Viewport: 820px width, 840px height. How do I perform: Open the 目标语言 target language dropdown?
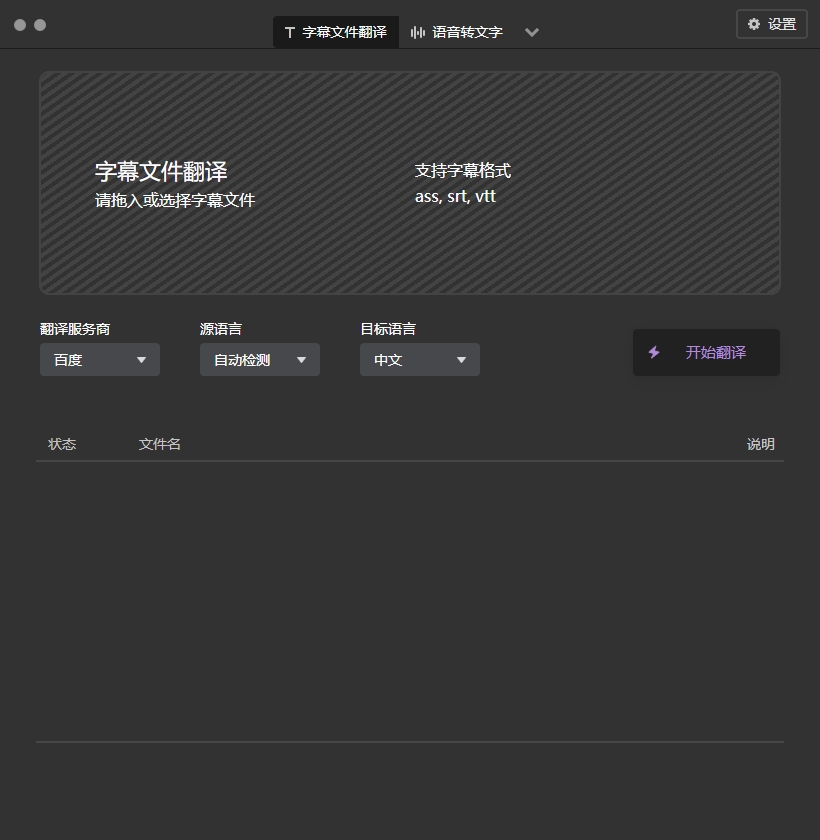coord(419,359)
